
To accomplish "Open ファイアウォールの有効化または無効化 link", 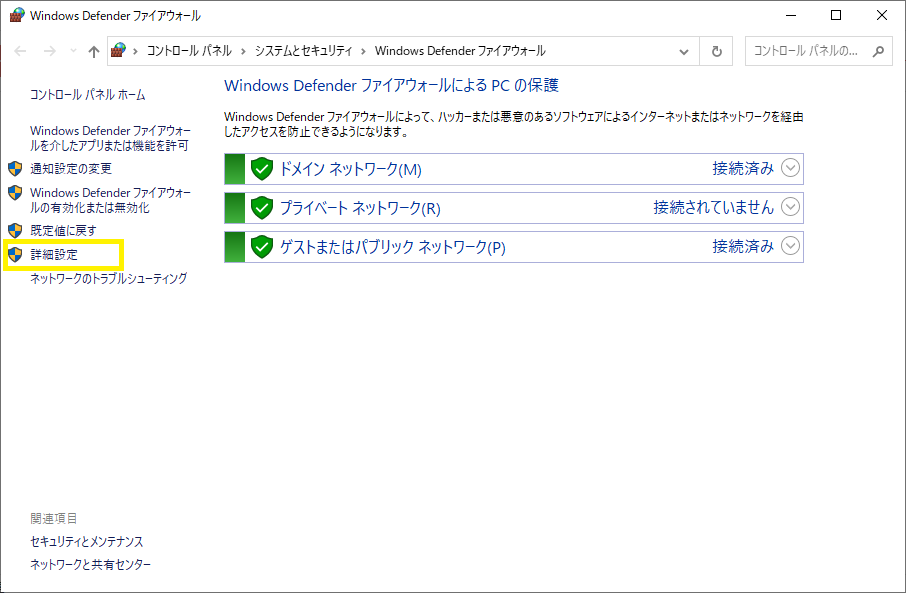I will pos(110,200).
